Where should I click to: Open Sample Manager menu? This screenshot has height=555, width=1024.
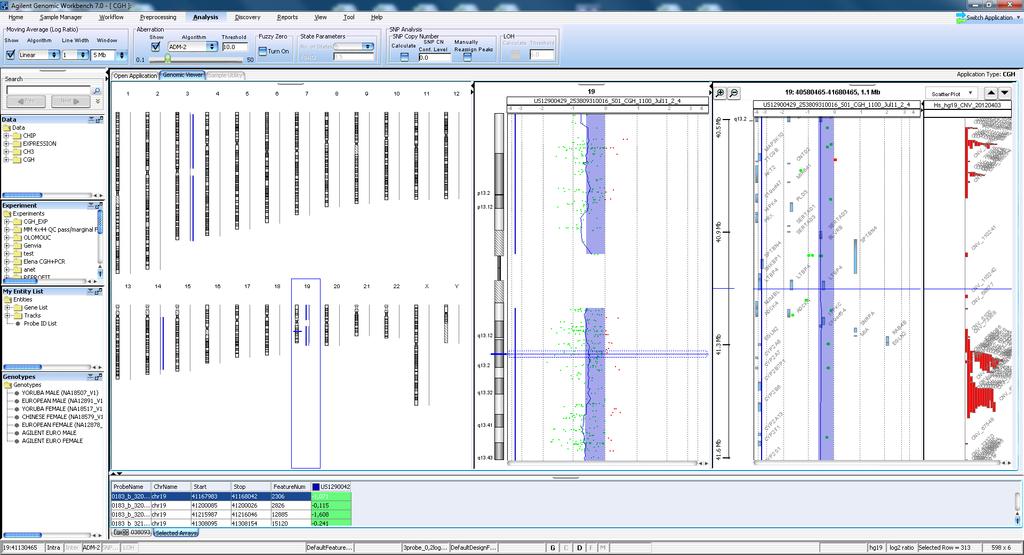61,17
